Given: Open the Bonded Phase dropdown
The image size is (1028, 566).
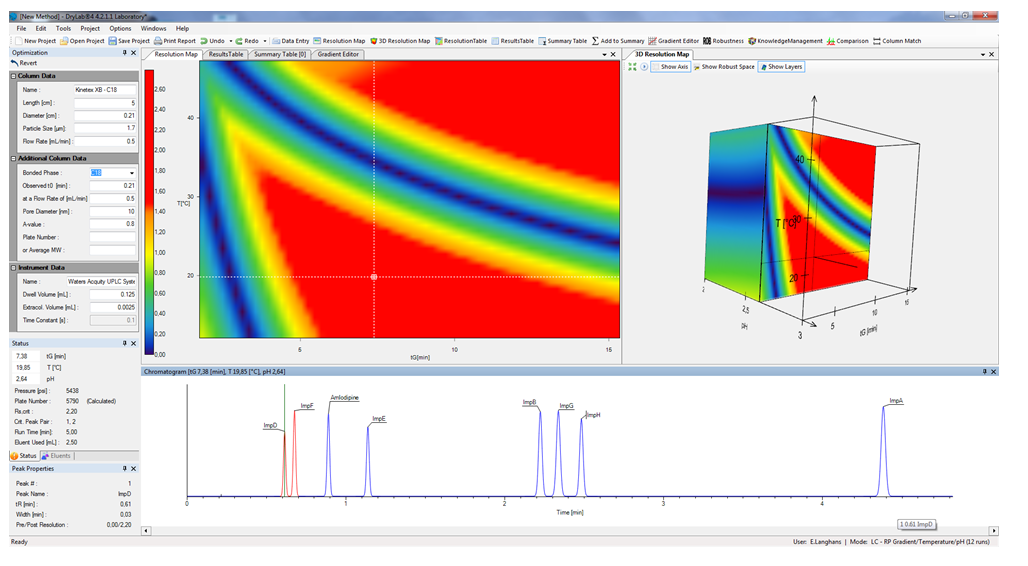Looking at the screenshot, I should click(131, 173).
